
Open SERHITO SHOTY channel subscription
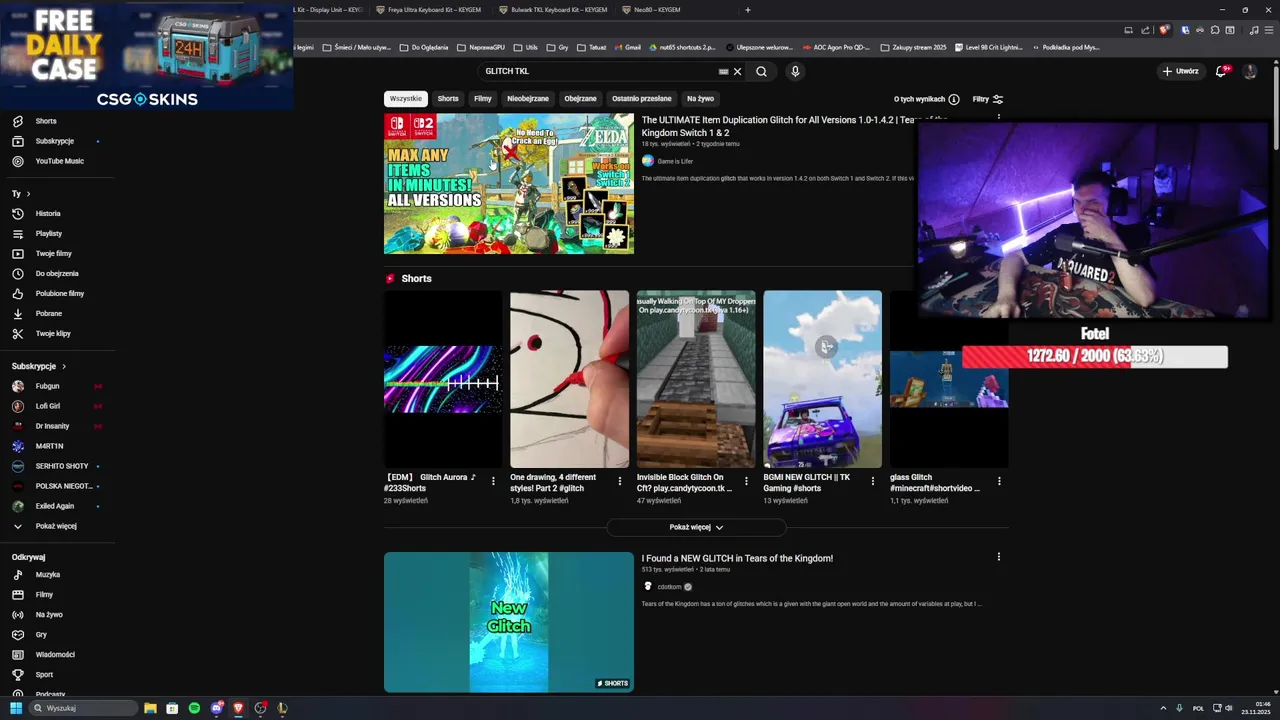point(62,466)
